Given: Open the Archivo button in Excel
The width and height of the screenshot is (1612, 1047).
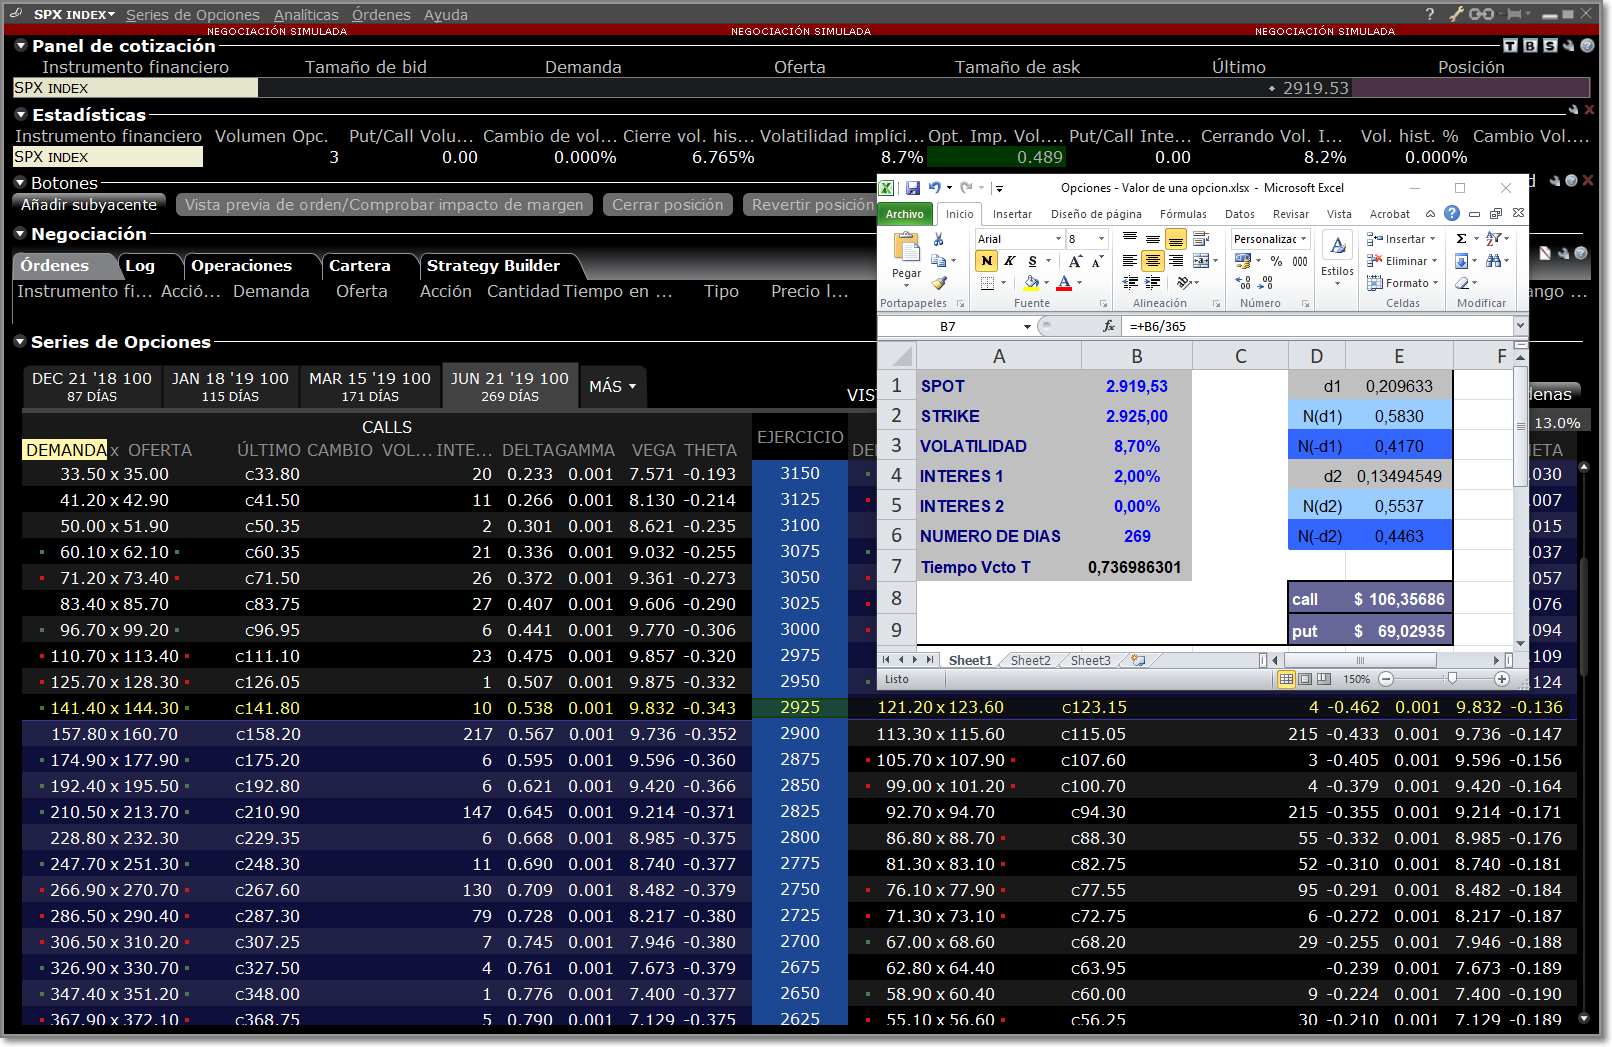Looking at the screenshot, I should pos(905,214).
